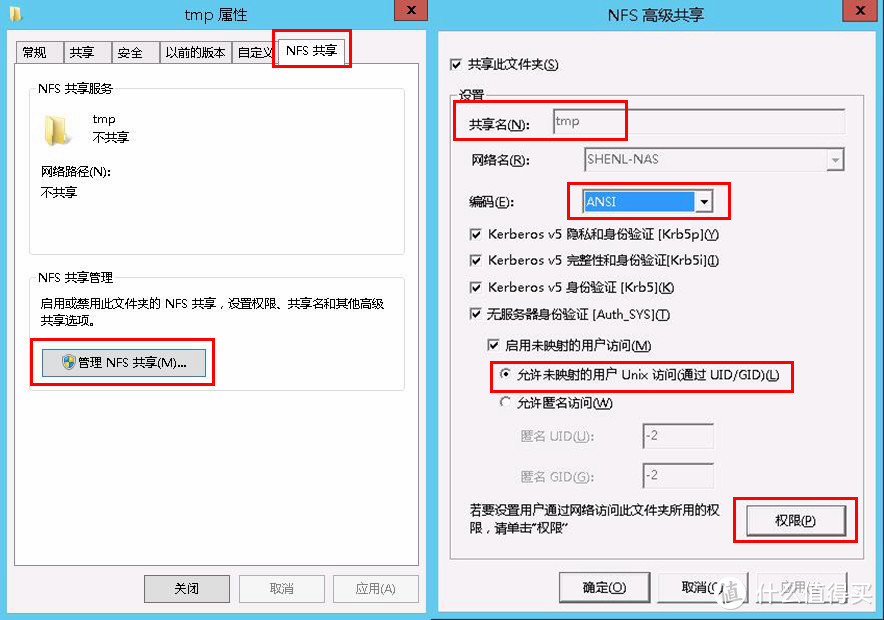The width and height of the screenshot is (884, 620).
Task: Open the ANSI encoding dropdown
Action: coord(704,202)
